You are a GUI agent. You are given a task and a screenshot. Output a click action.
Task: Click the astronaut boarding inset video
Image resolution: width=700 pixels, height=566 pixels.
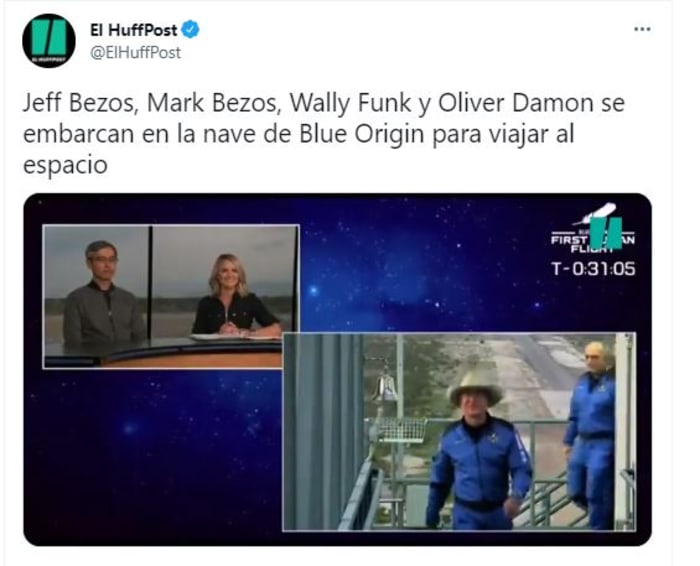tap(459, 432)
